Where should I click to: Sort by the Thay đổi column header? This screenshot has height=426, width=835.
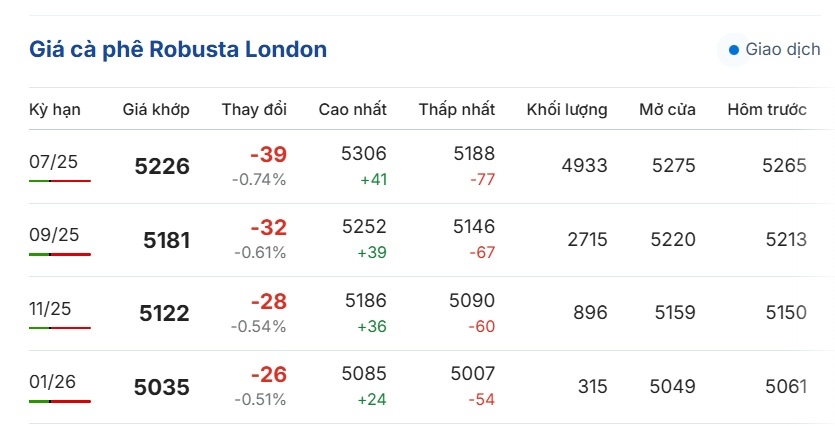click(x=254, y=110)
